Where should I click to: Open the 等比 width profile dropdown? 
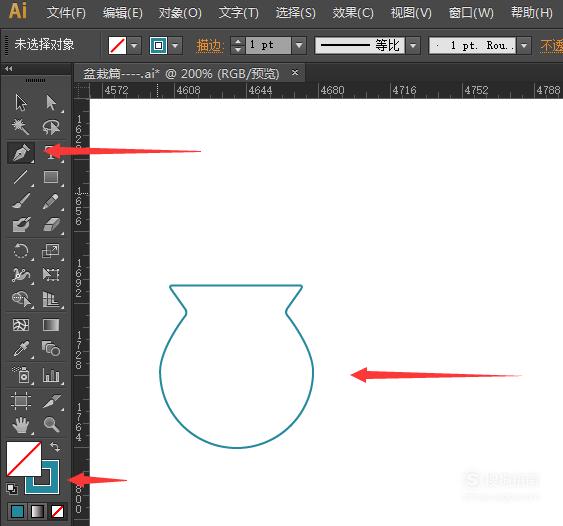pyautogui.click(x=413, y=46)
